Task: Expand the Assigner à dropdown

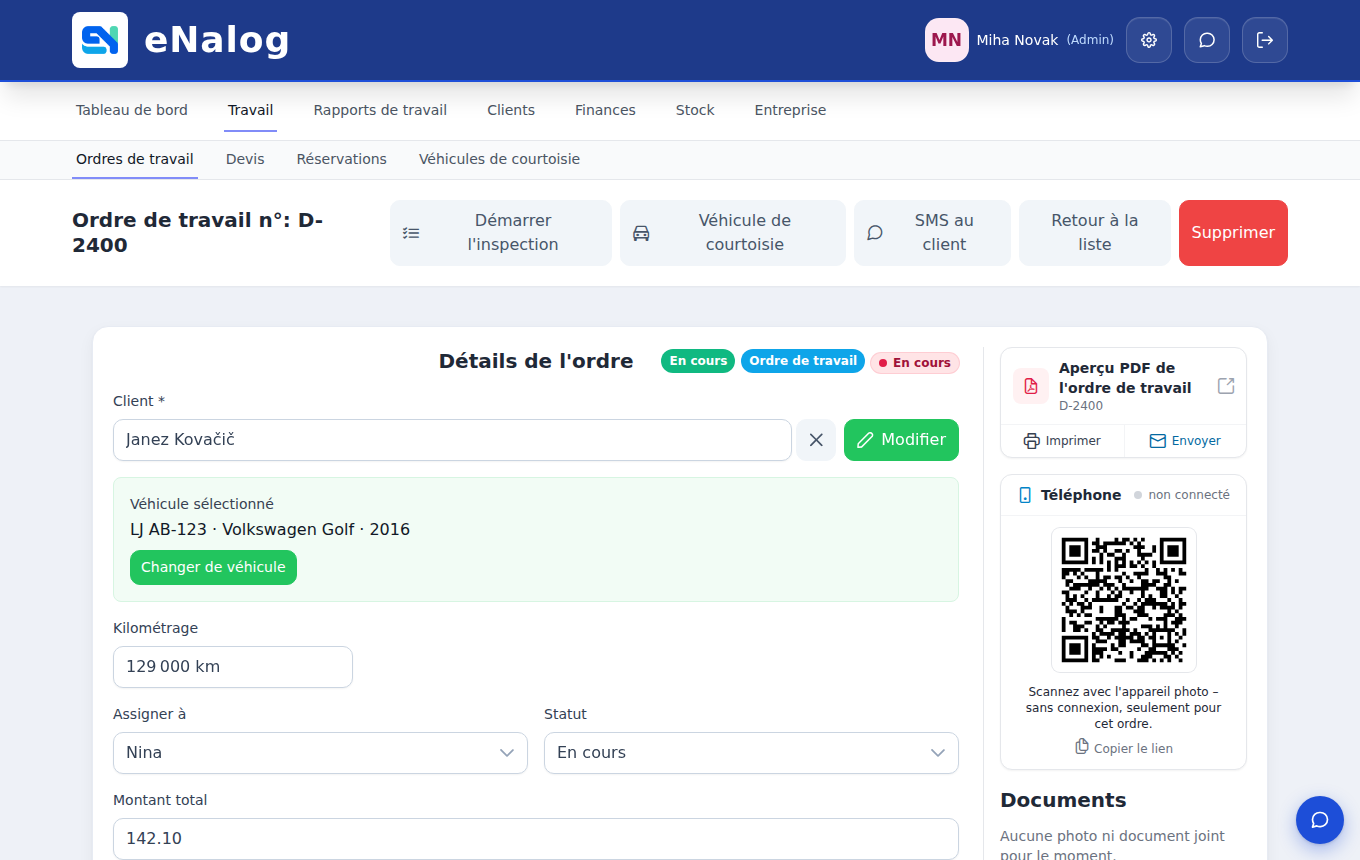Action: 320,753
